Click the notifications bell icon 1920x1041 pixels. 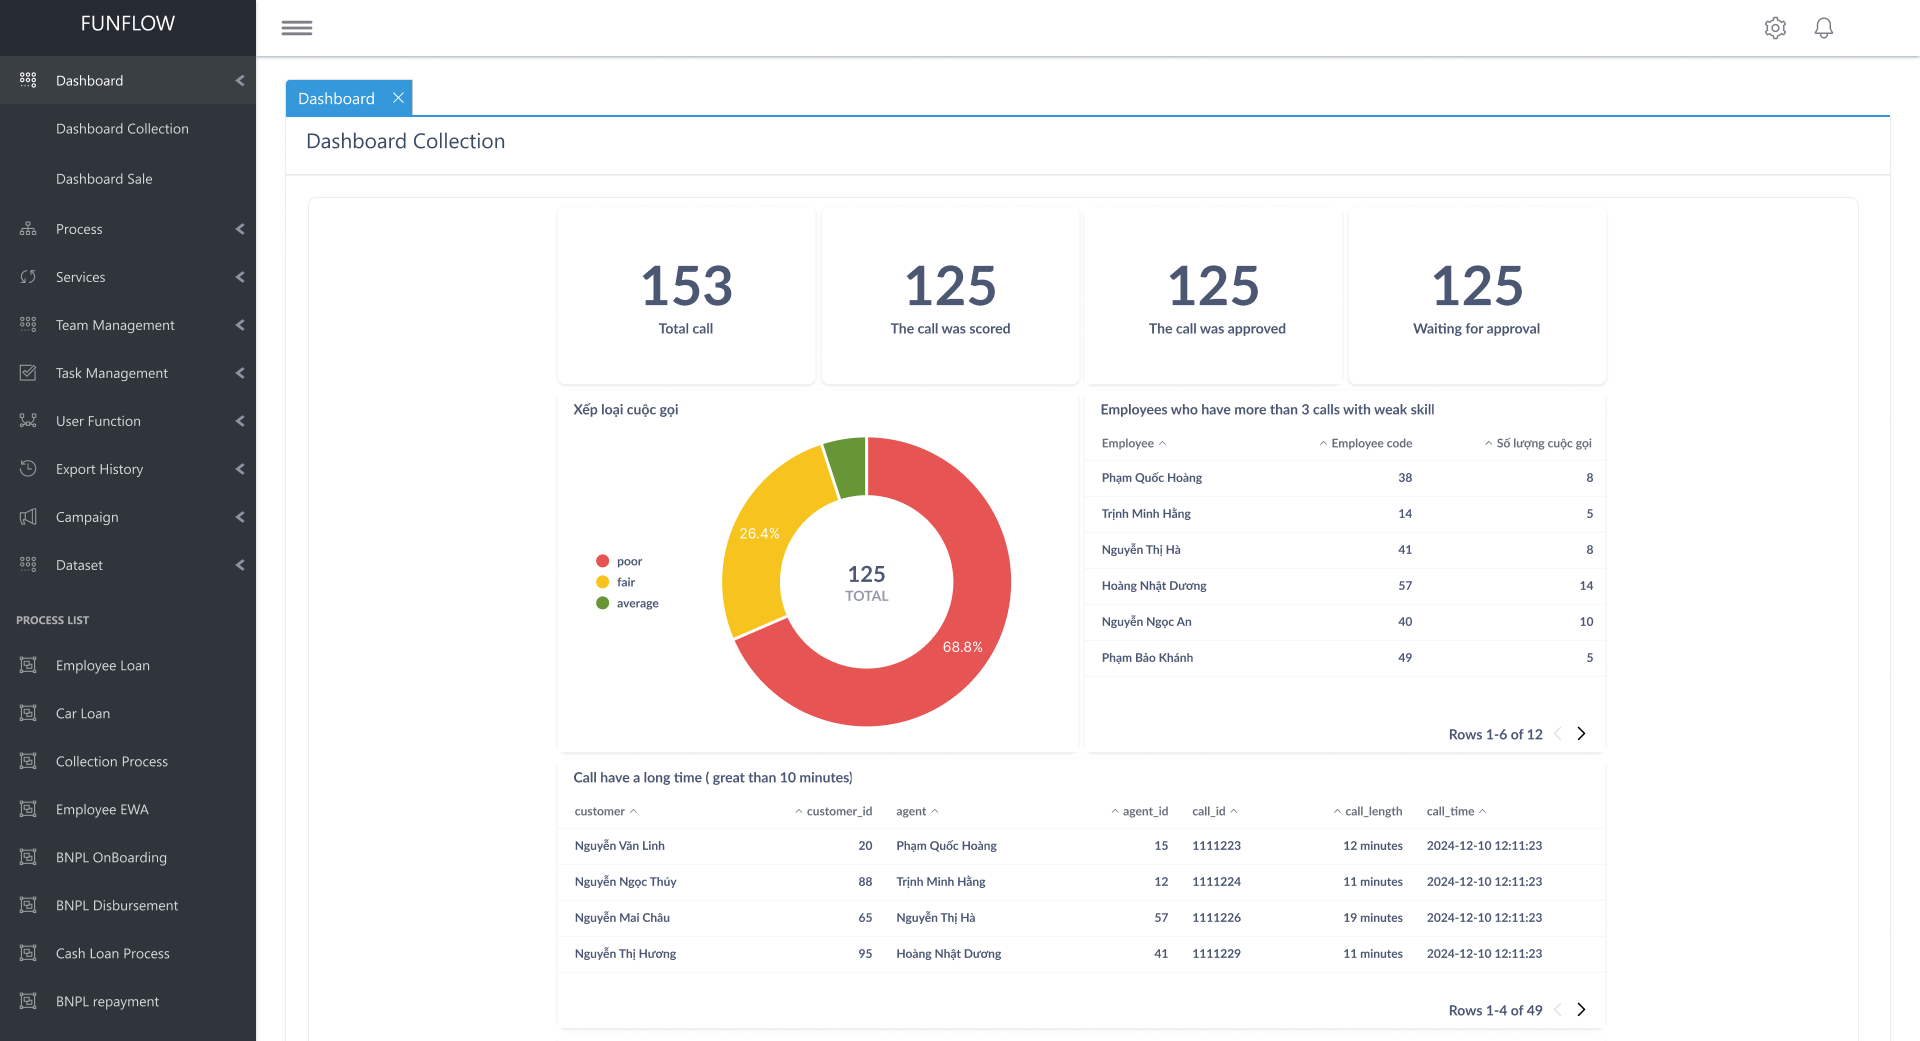[1823, 28]
